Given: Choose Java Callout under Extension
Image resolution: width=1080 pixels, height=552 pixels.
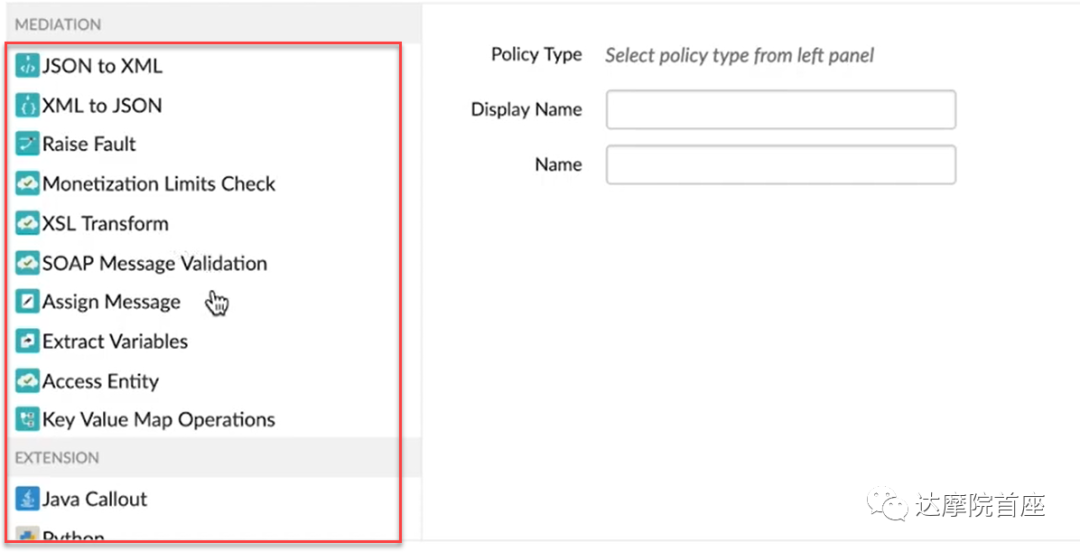Looking at the screenshot, I should pos(94,499).
